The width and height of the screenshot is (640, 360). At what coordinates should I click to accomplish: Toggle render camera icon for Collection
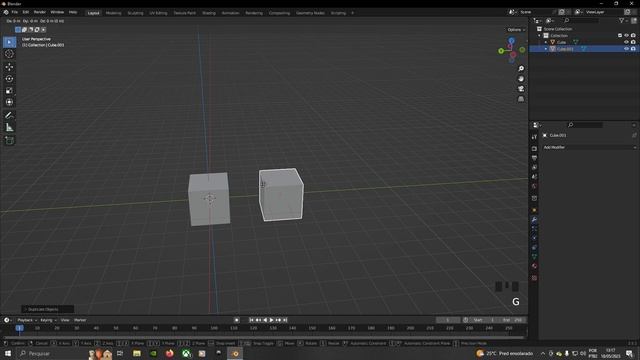pyautogui.click(x=633, y=36)
